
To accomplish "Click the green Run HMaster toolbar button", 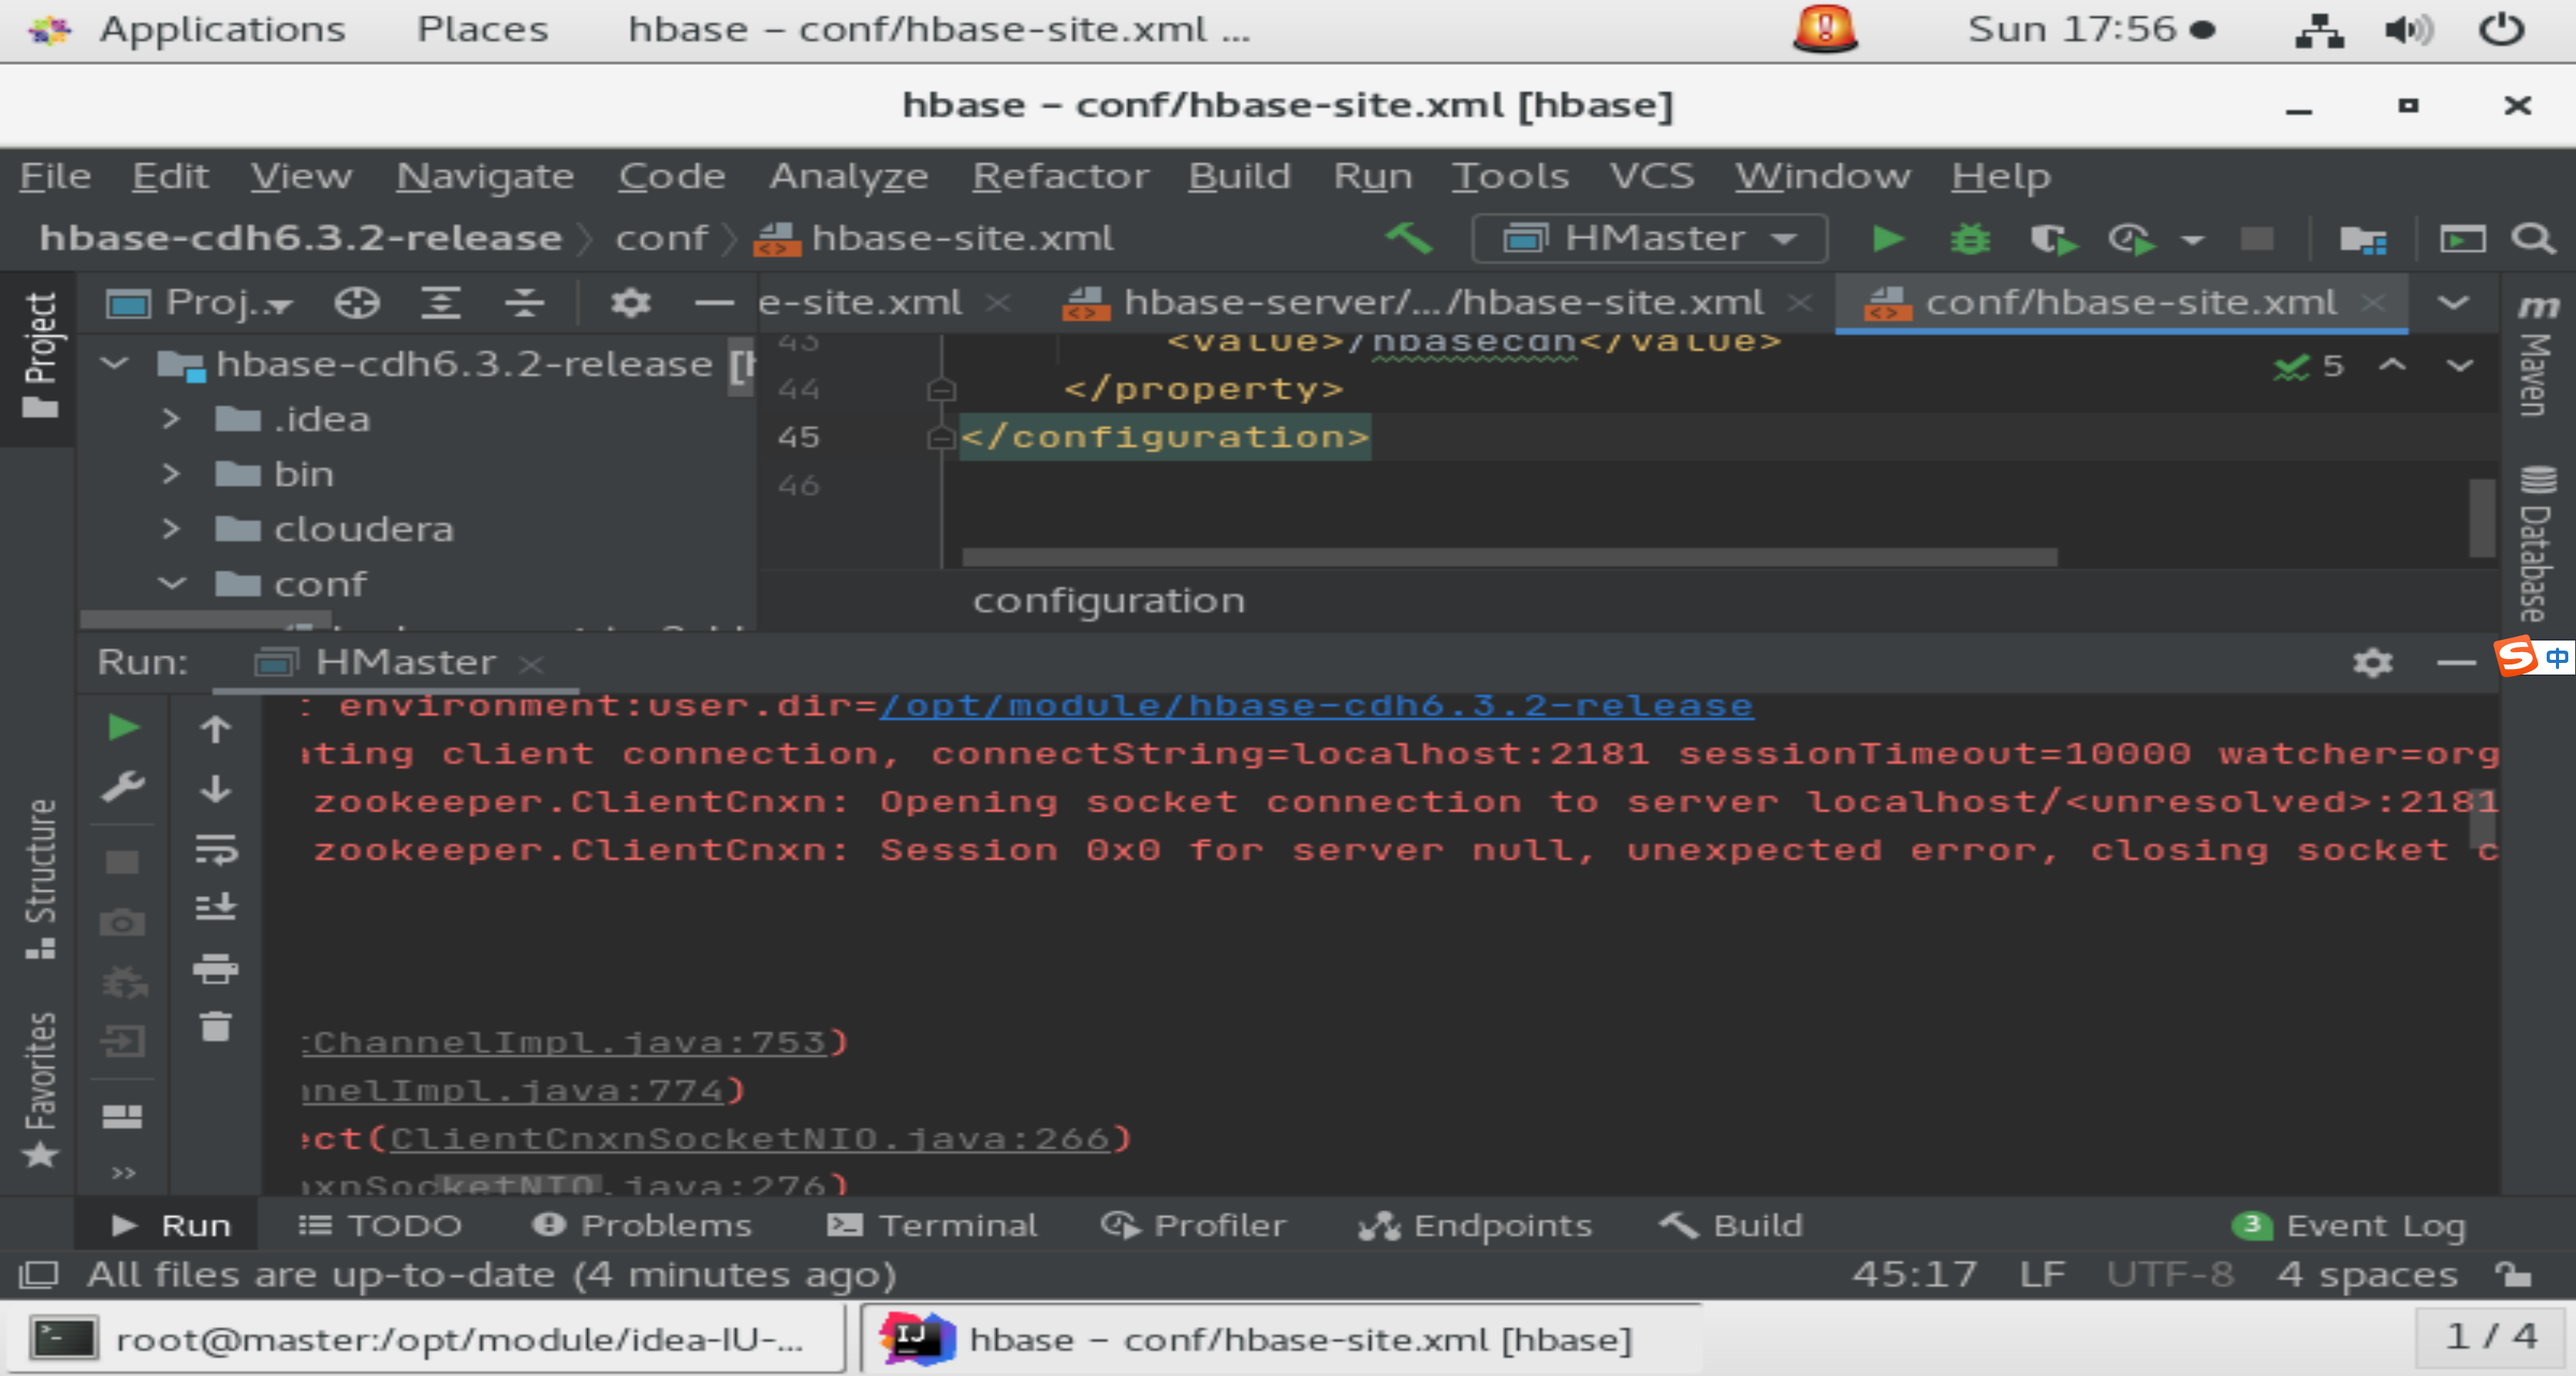I will (x=1887, y=239).
